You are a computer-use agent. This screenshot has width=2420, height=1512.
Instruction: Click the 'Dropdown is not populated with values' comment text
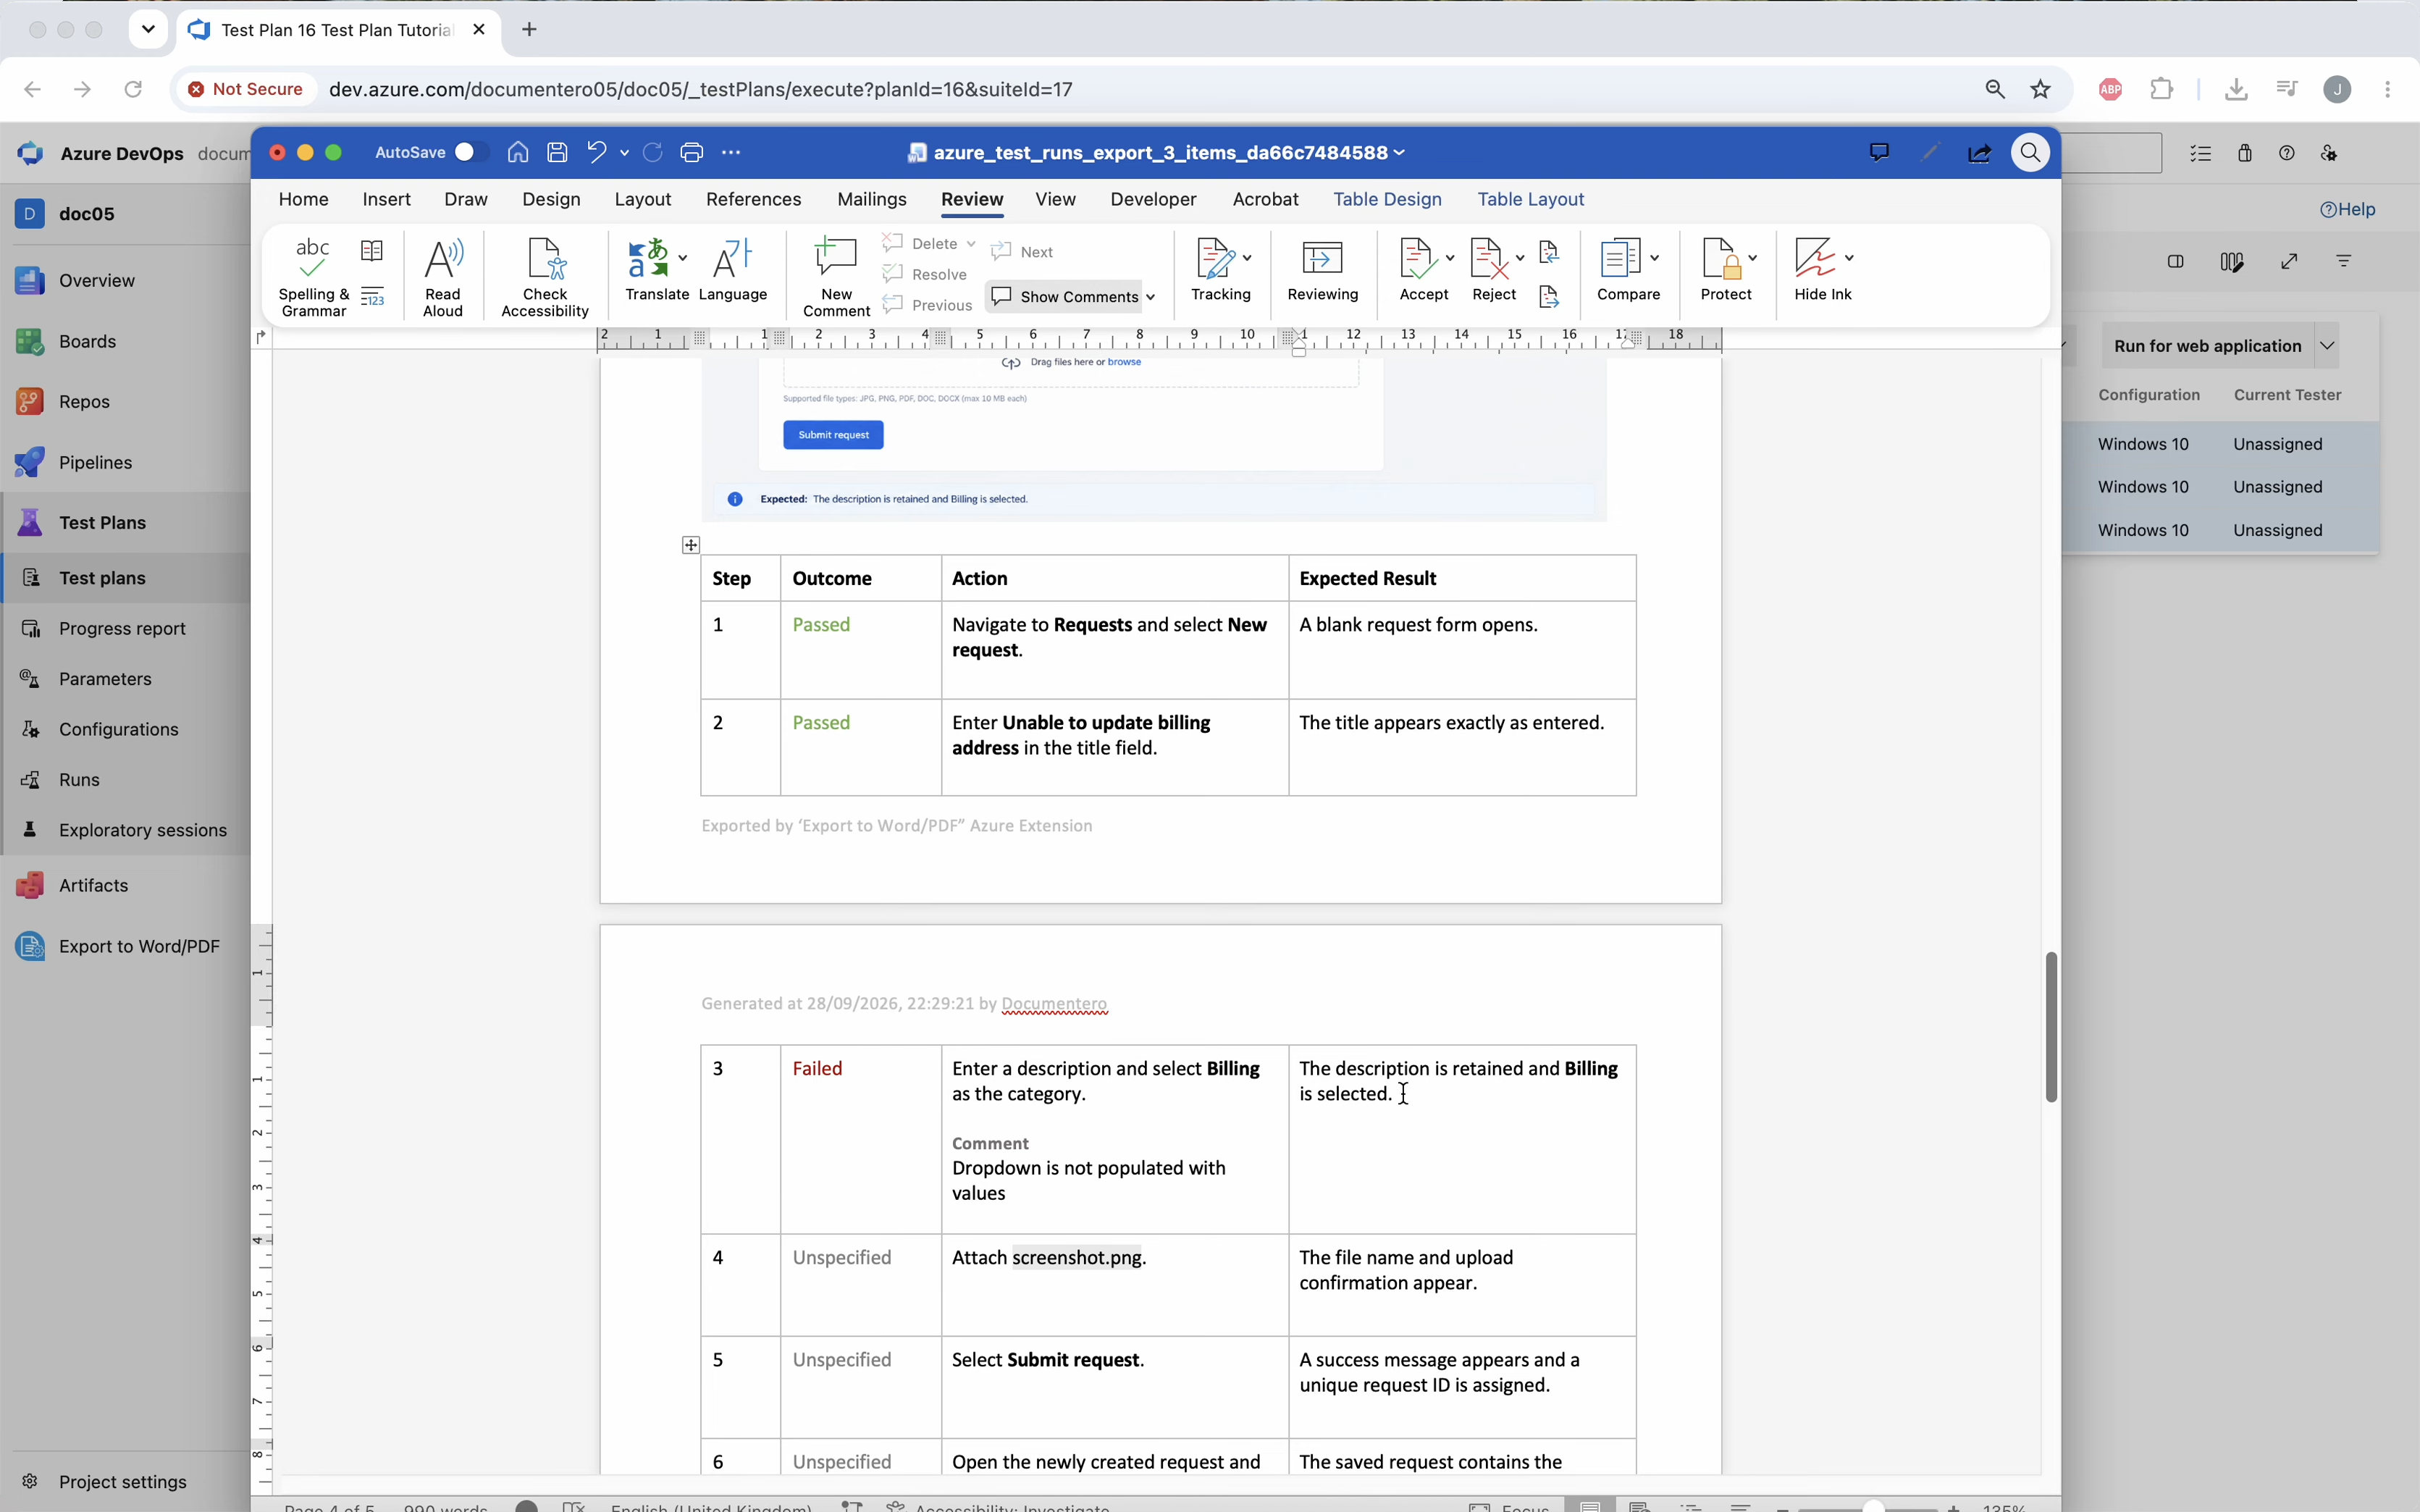coord(1088,1181)
